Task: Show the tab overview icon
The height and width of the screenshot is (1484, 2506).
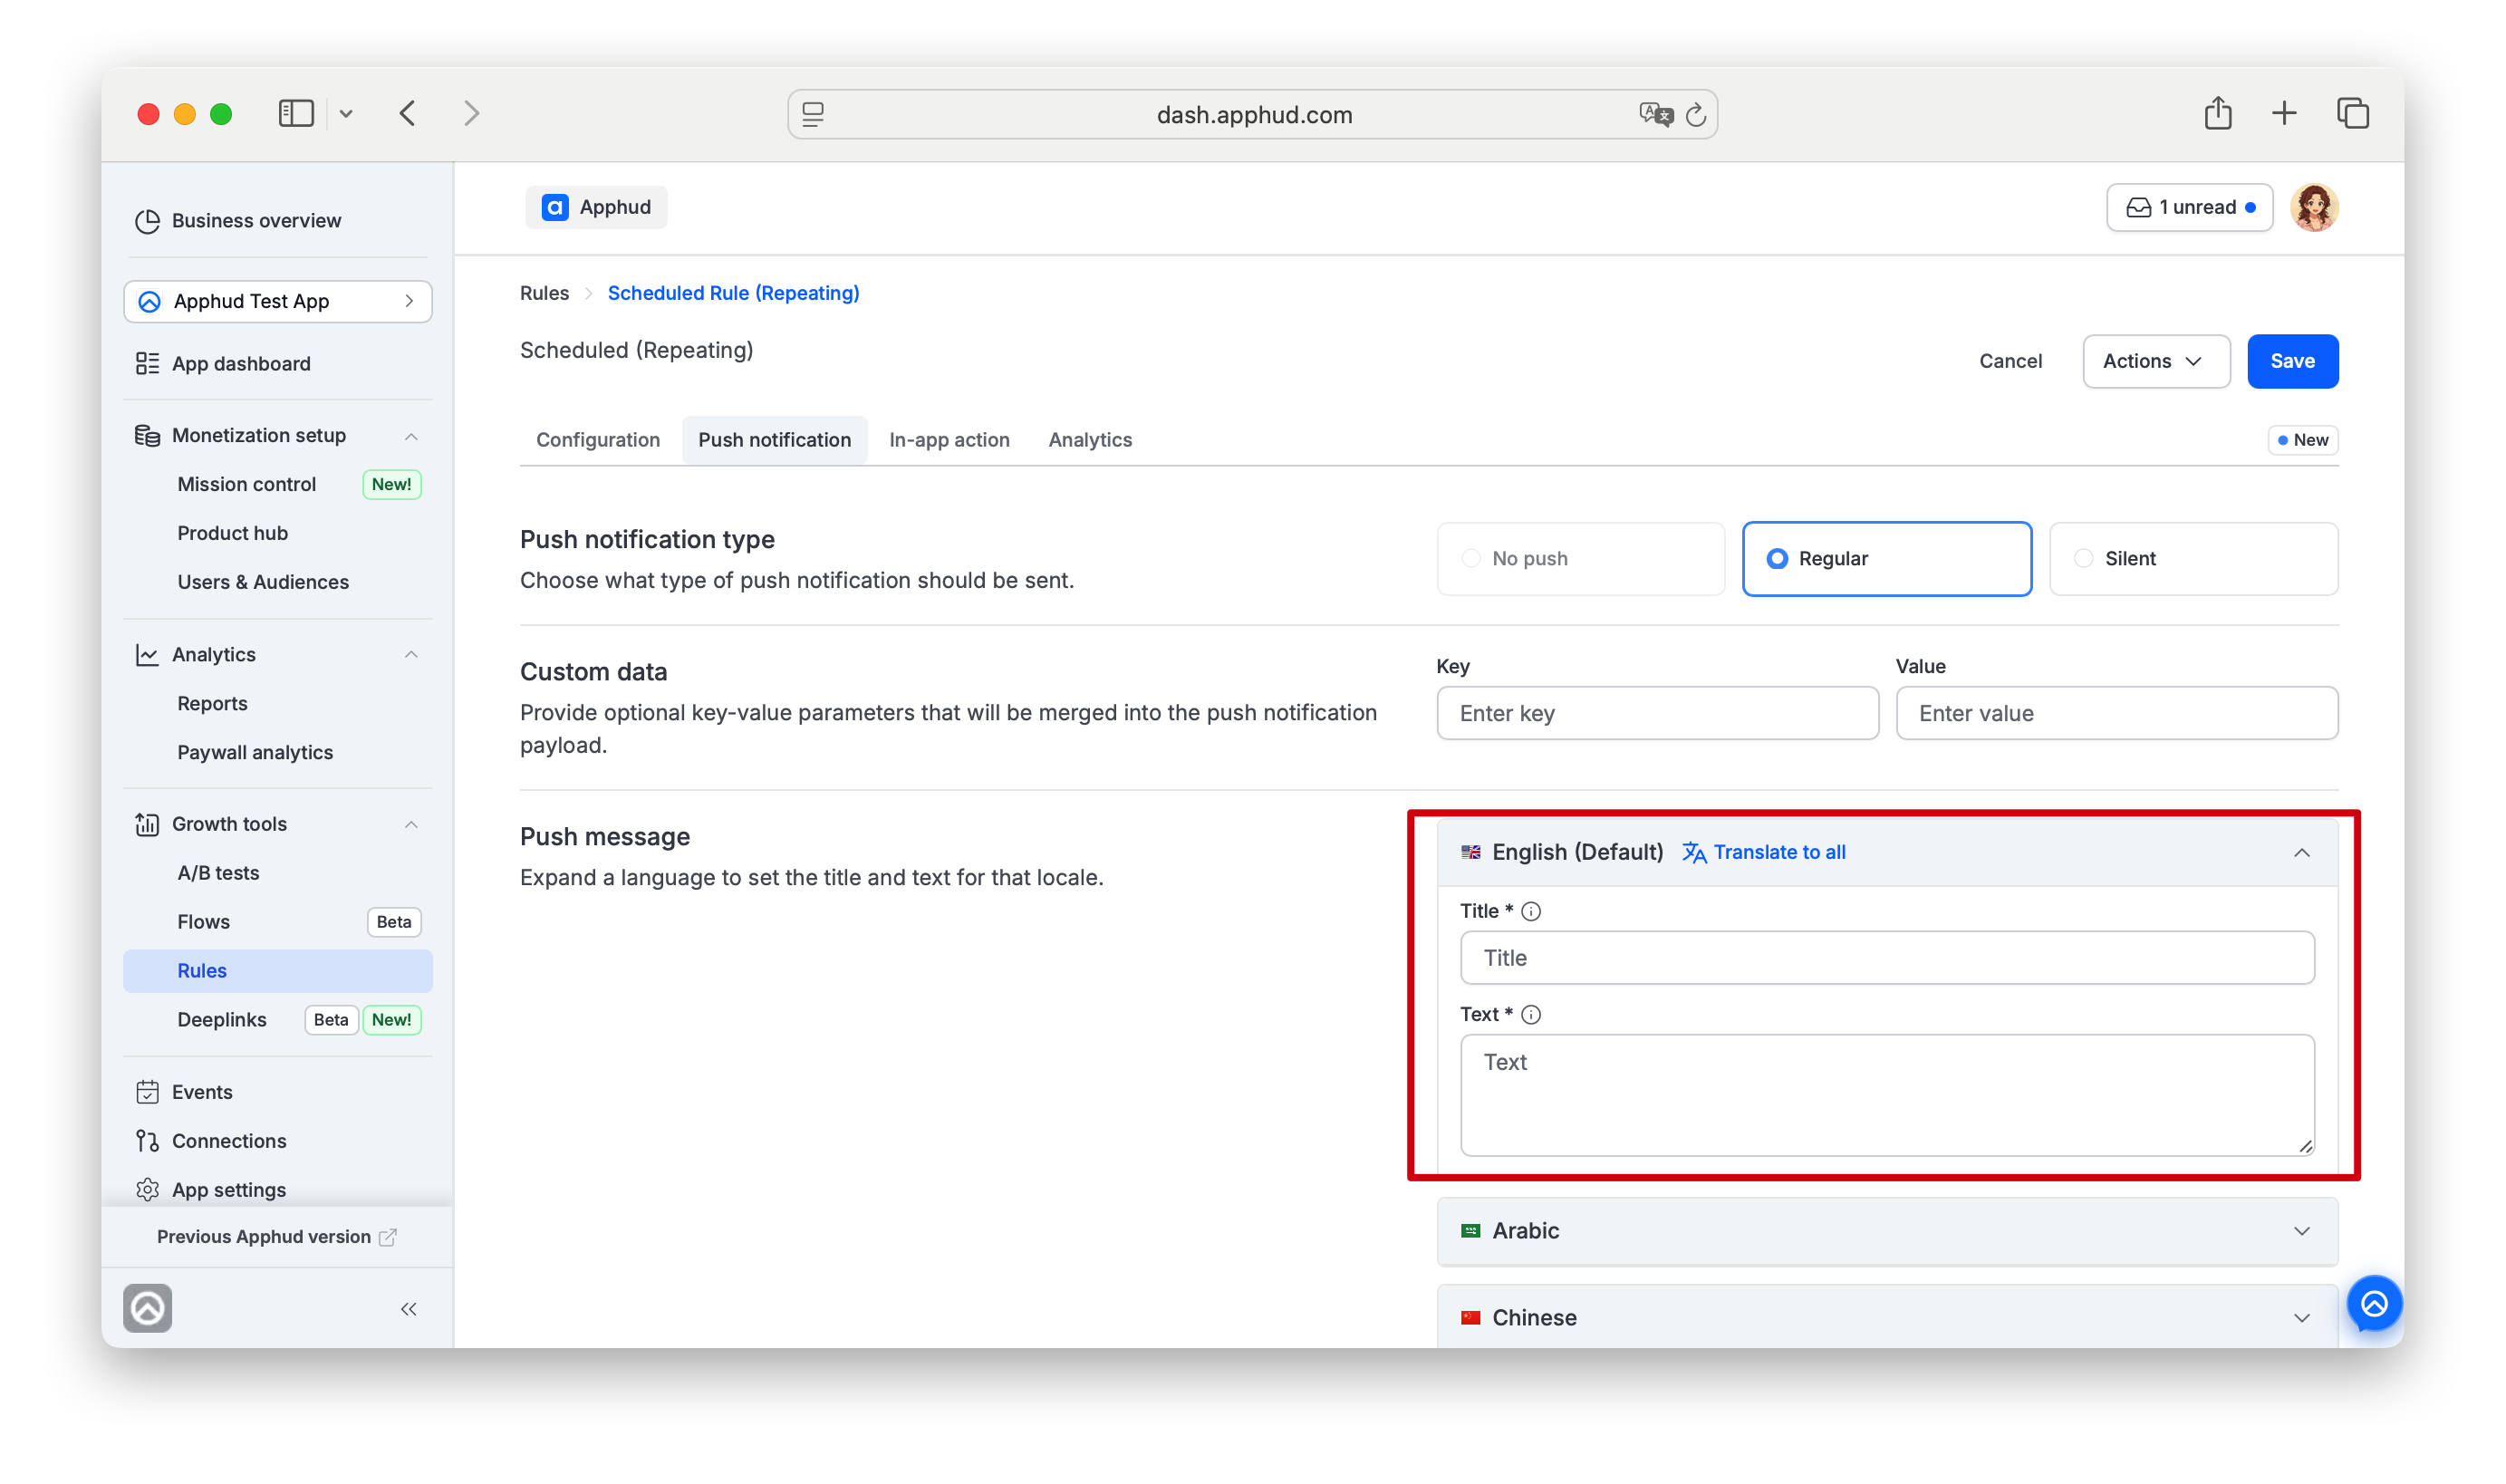Action: [2353, 113]
